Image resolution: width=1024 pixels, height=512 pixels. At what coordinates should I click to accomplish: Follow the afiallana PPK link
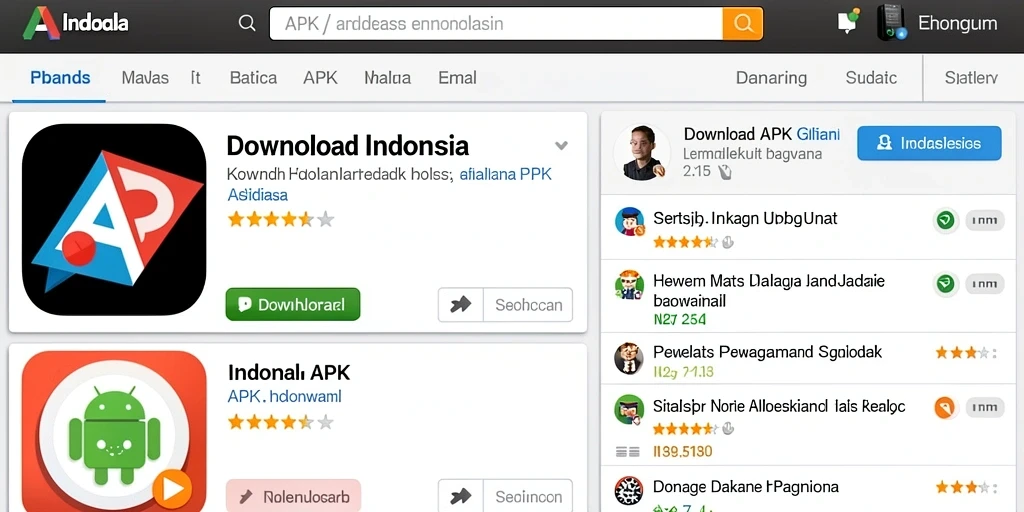(x=505, y=174)
